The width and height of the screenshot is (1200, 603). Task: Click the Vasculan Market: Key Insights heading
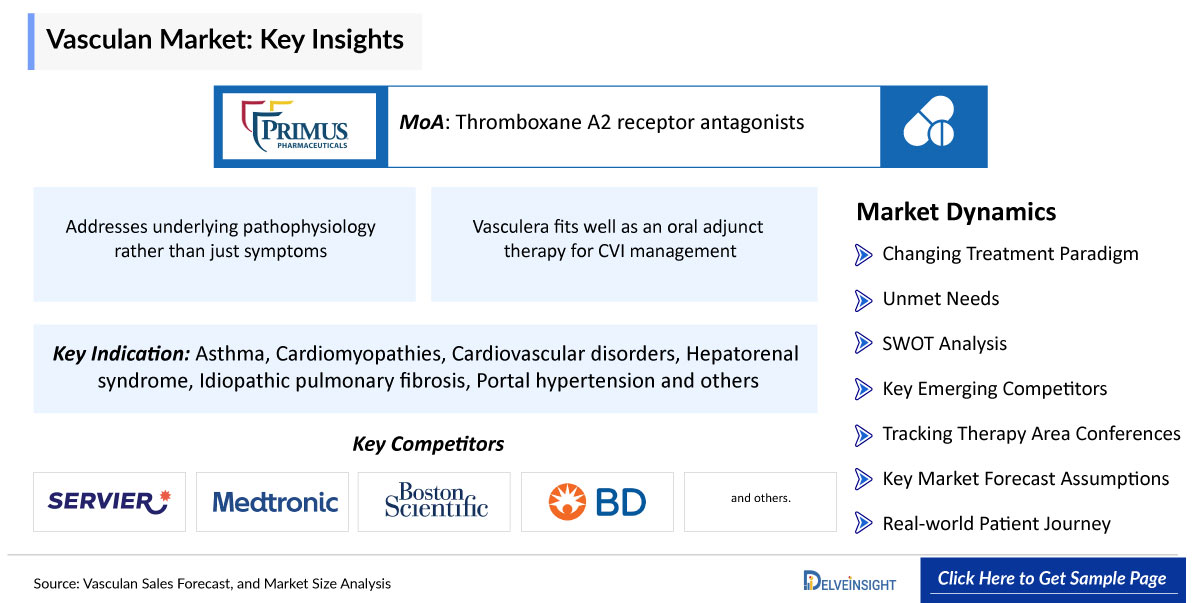[x=225, y=40]
